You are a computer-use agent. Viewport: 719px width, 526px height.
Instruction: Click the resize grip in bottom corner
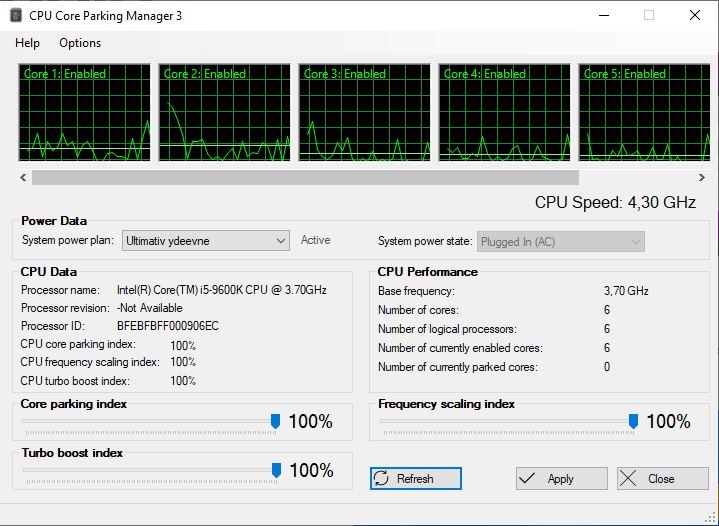coord(712,519)
